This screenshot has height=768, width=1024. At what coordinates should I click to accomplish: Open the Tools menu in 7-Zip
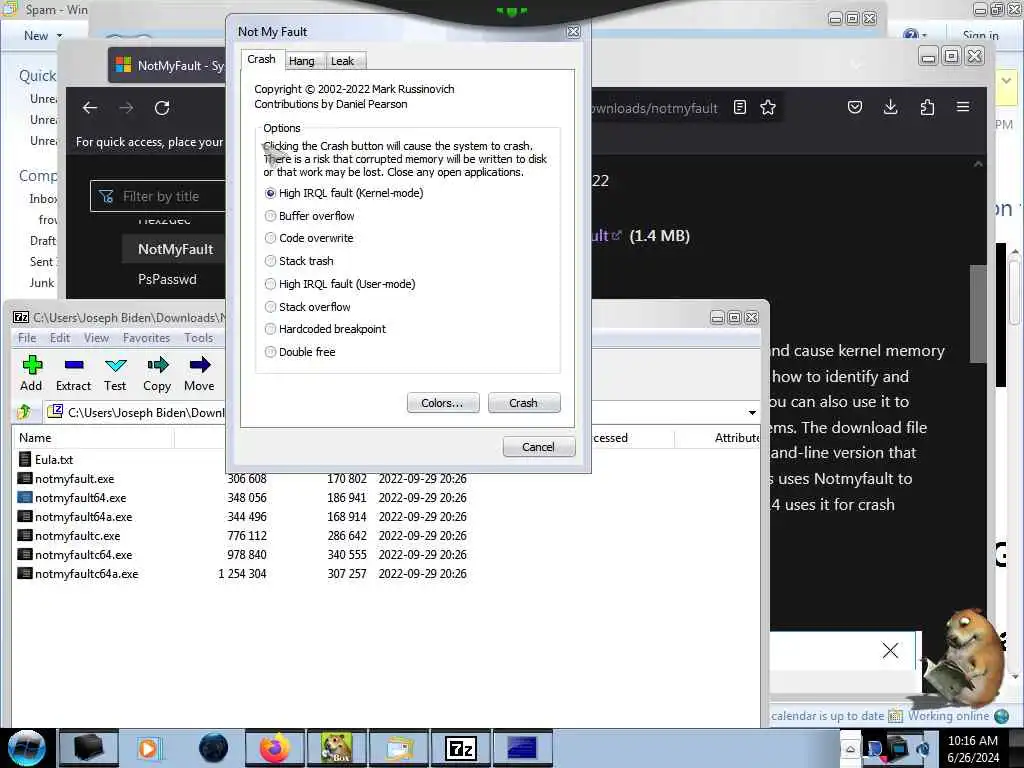[x=199, y=338]
